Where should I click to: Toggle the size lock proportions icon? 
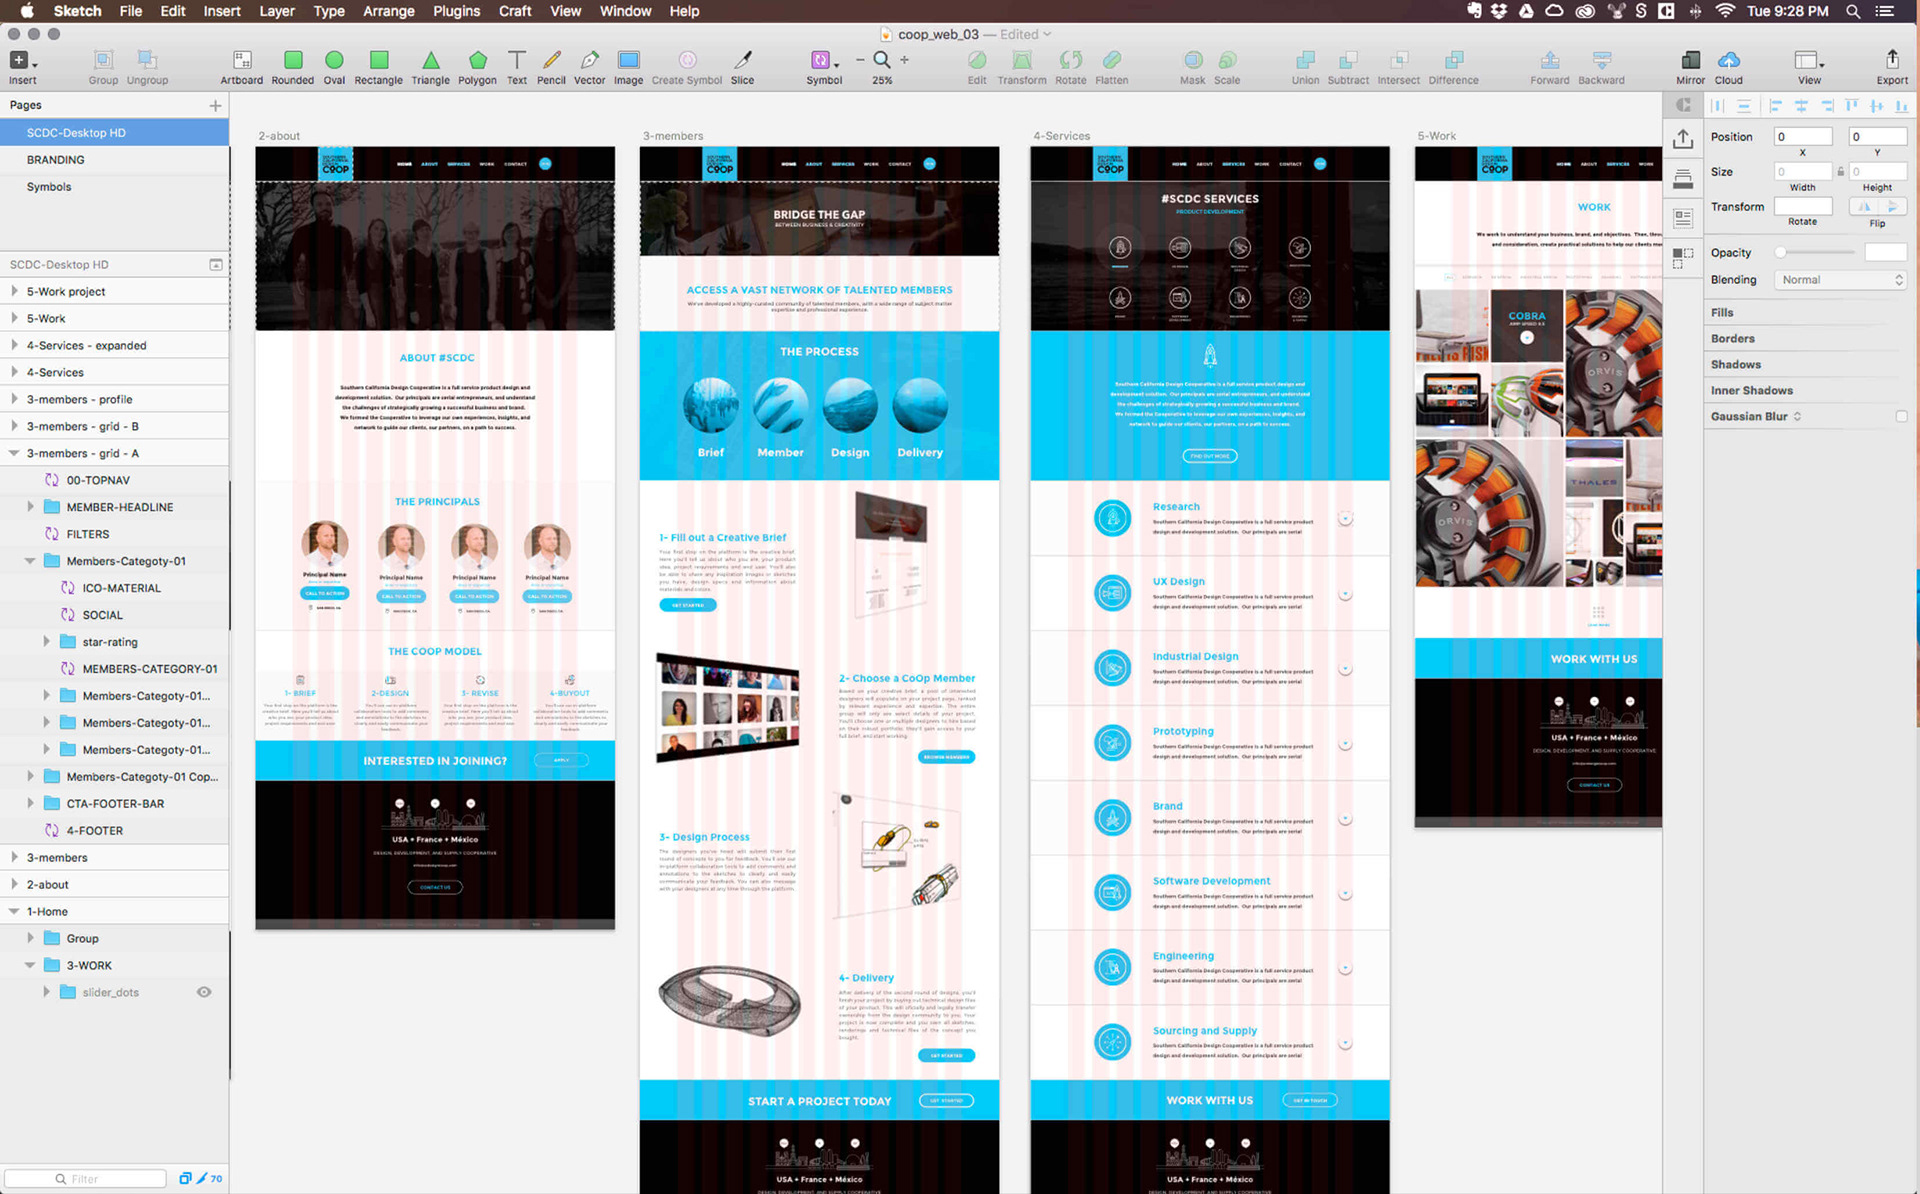tap(1840, 172)
